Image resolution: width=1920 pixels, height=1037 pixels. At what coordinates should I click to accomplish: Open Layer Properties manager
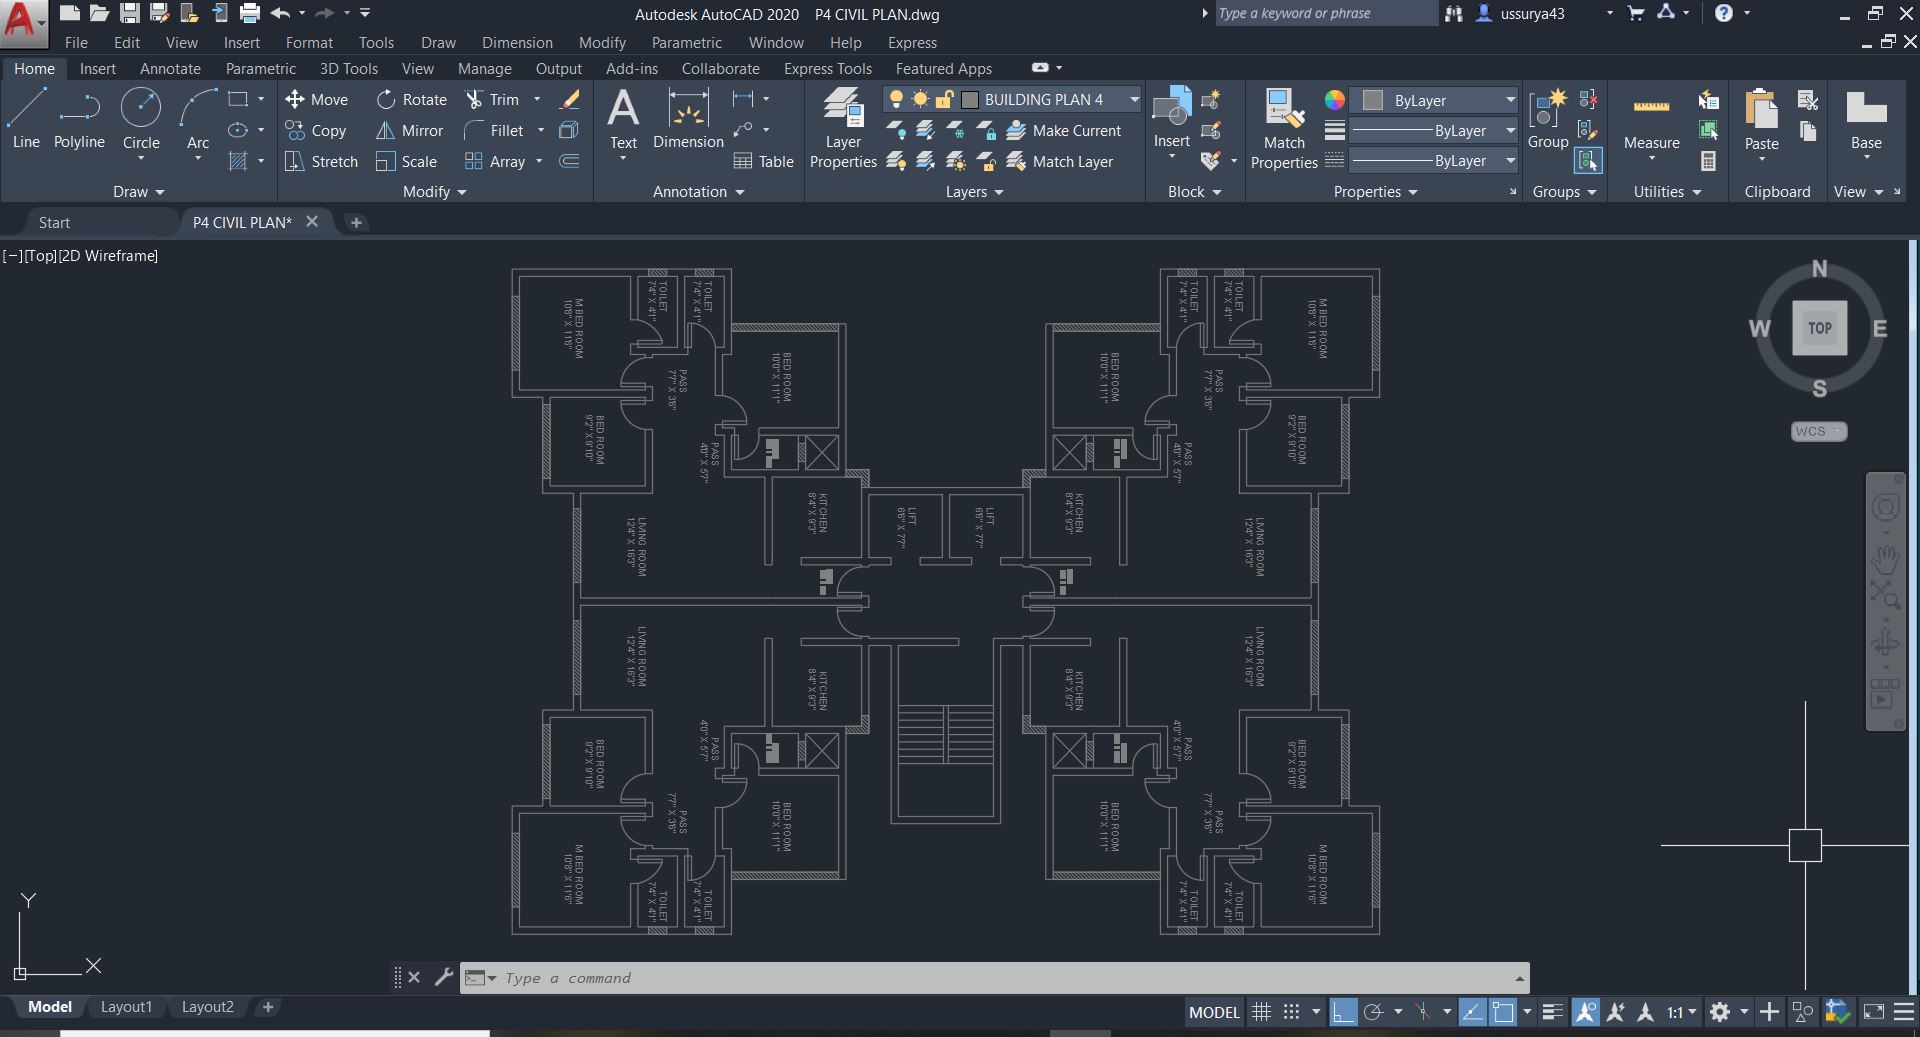click(x=843, y=127)
